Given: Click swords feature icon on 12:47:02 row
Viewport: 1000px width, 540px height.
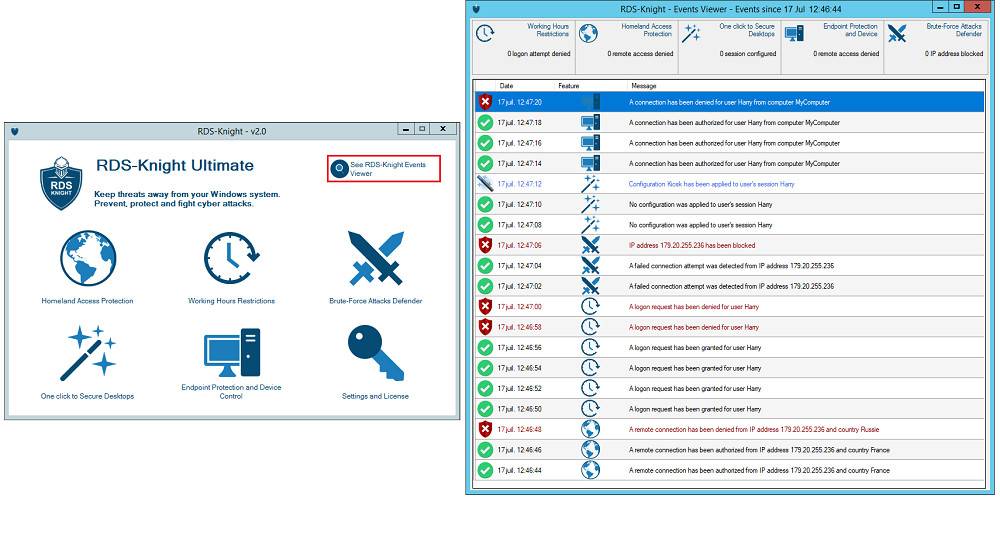Looking at the screenshot, I should pos(591,286).
